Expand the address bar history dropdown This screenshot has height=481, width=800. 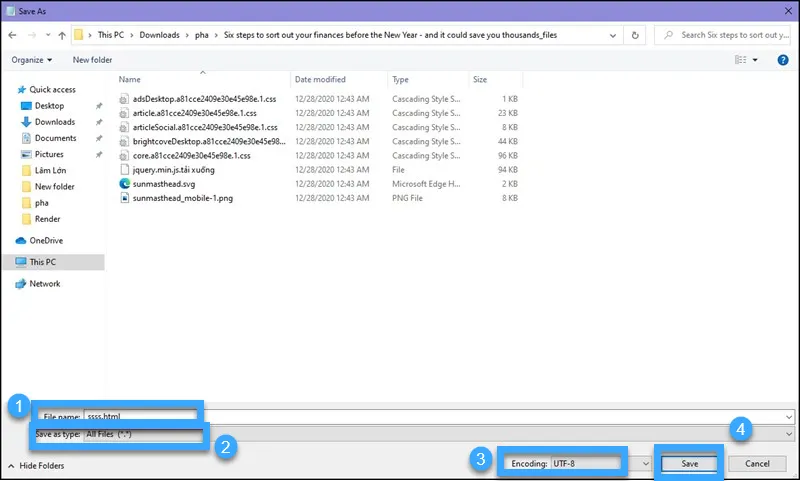613,36
